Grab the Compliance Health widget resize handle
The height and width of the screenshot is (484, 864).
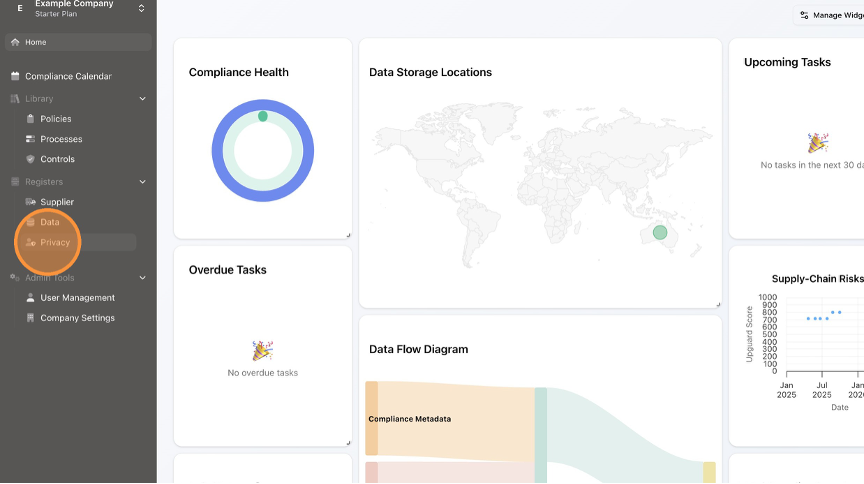pos(348,235)
